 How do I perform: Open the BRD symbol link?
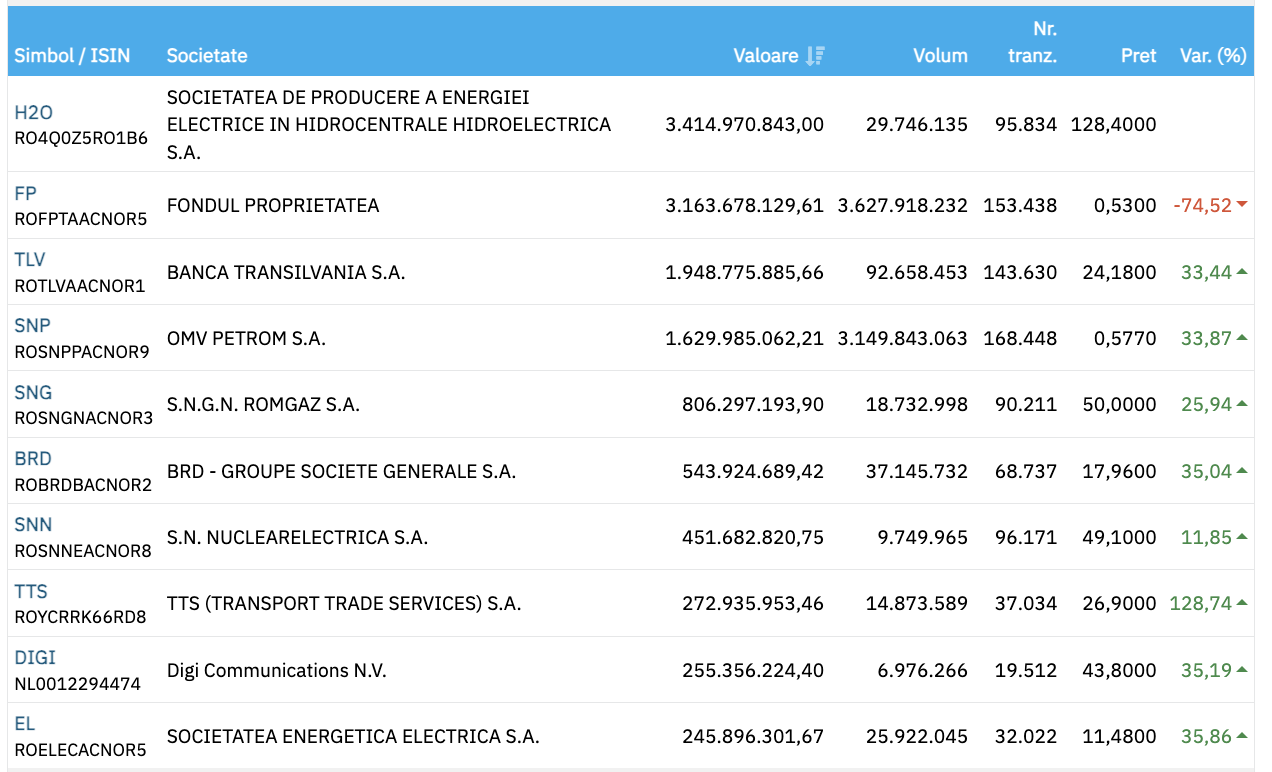(33, 459)
